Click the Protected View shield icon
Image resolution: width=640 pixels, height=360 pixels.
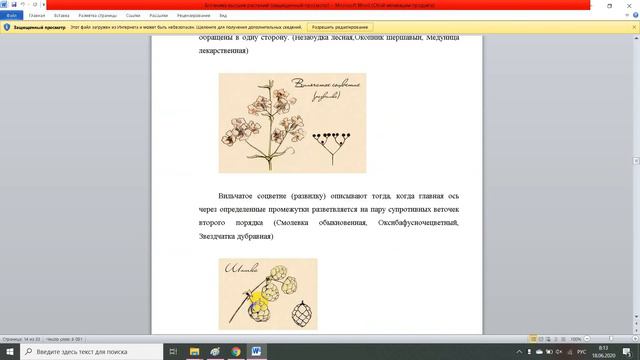[x=7, y=27]
